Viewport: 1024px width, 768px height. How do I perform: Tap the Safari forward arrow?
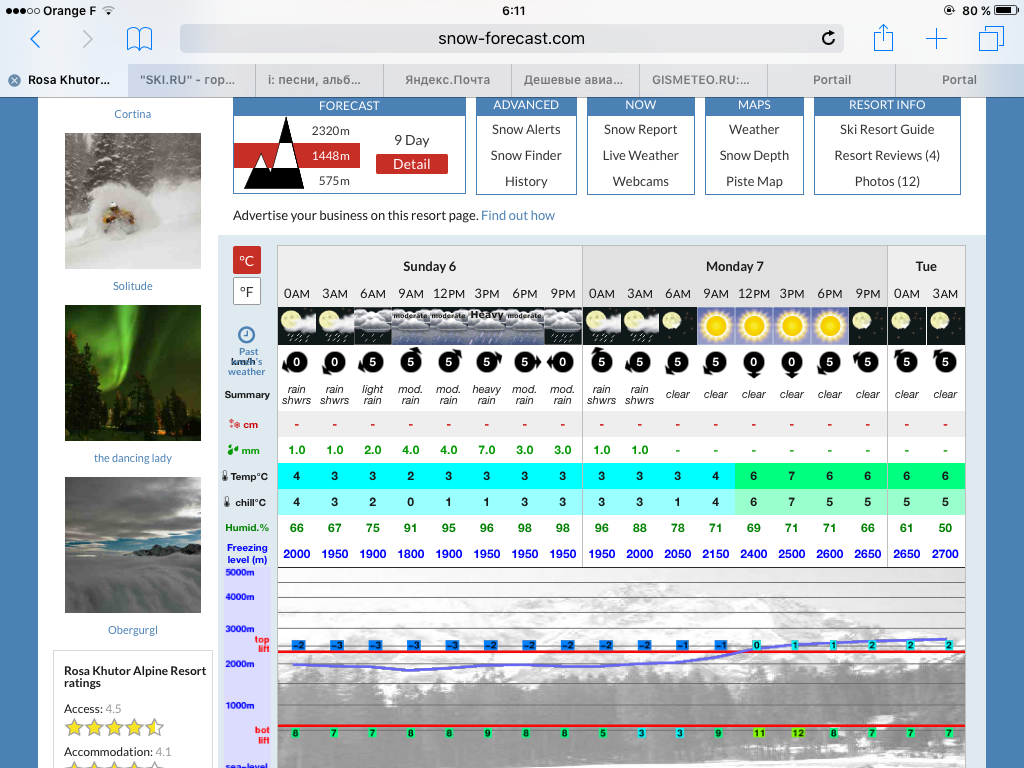(87, 39)
